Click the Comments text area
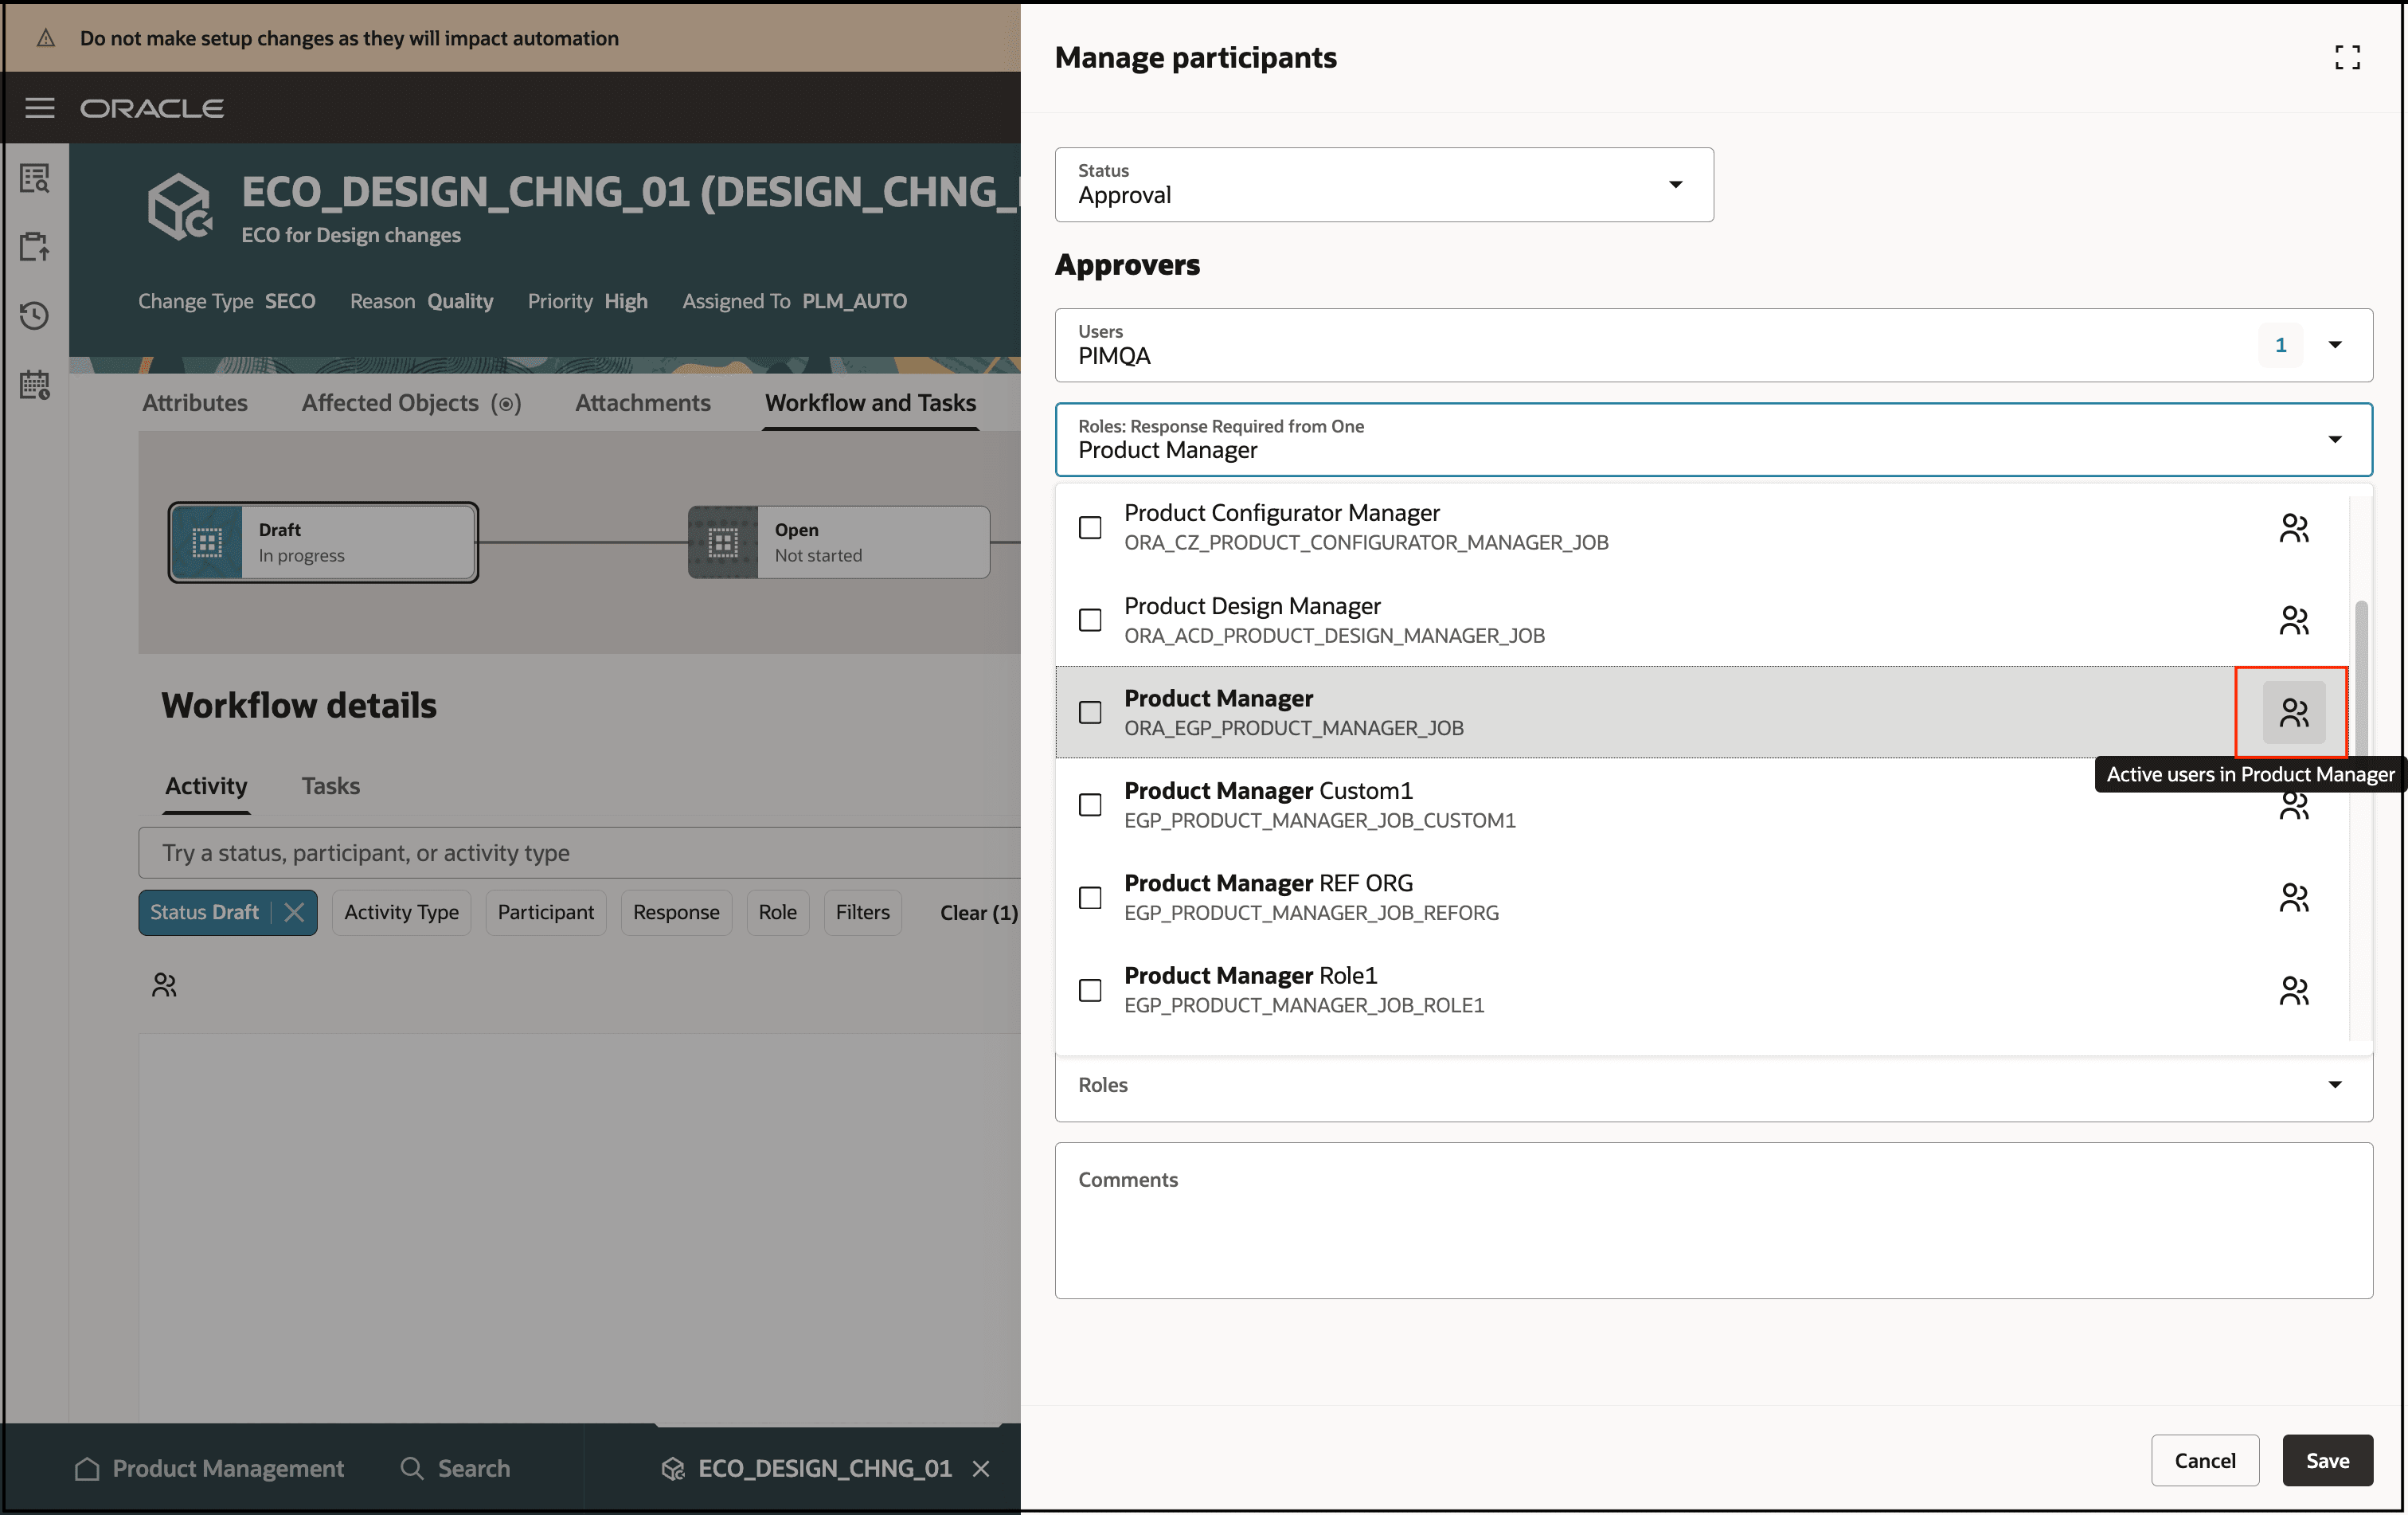2408x1515 pixels. coord(1714,1221)
